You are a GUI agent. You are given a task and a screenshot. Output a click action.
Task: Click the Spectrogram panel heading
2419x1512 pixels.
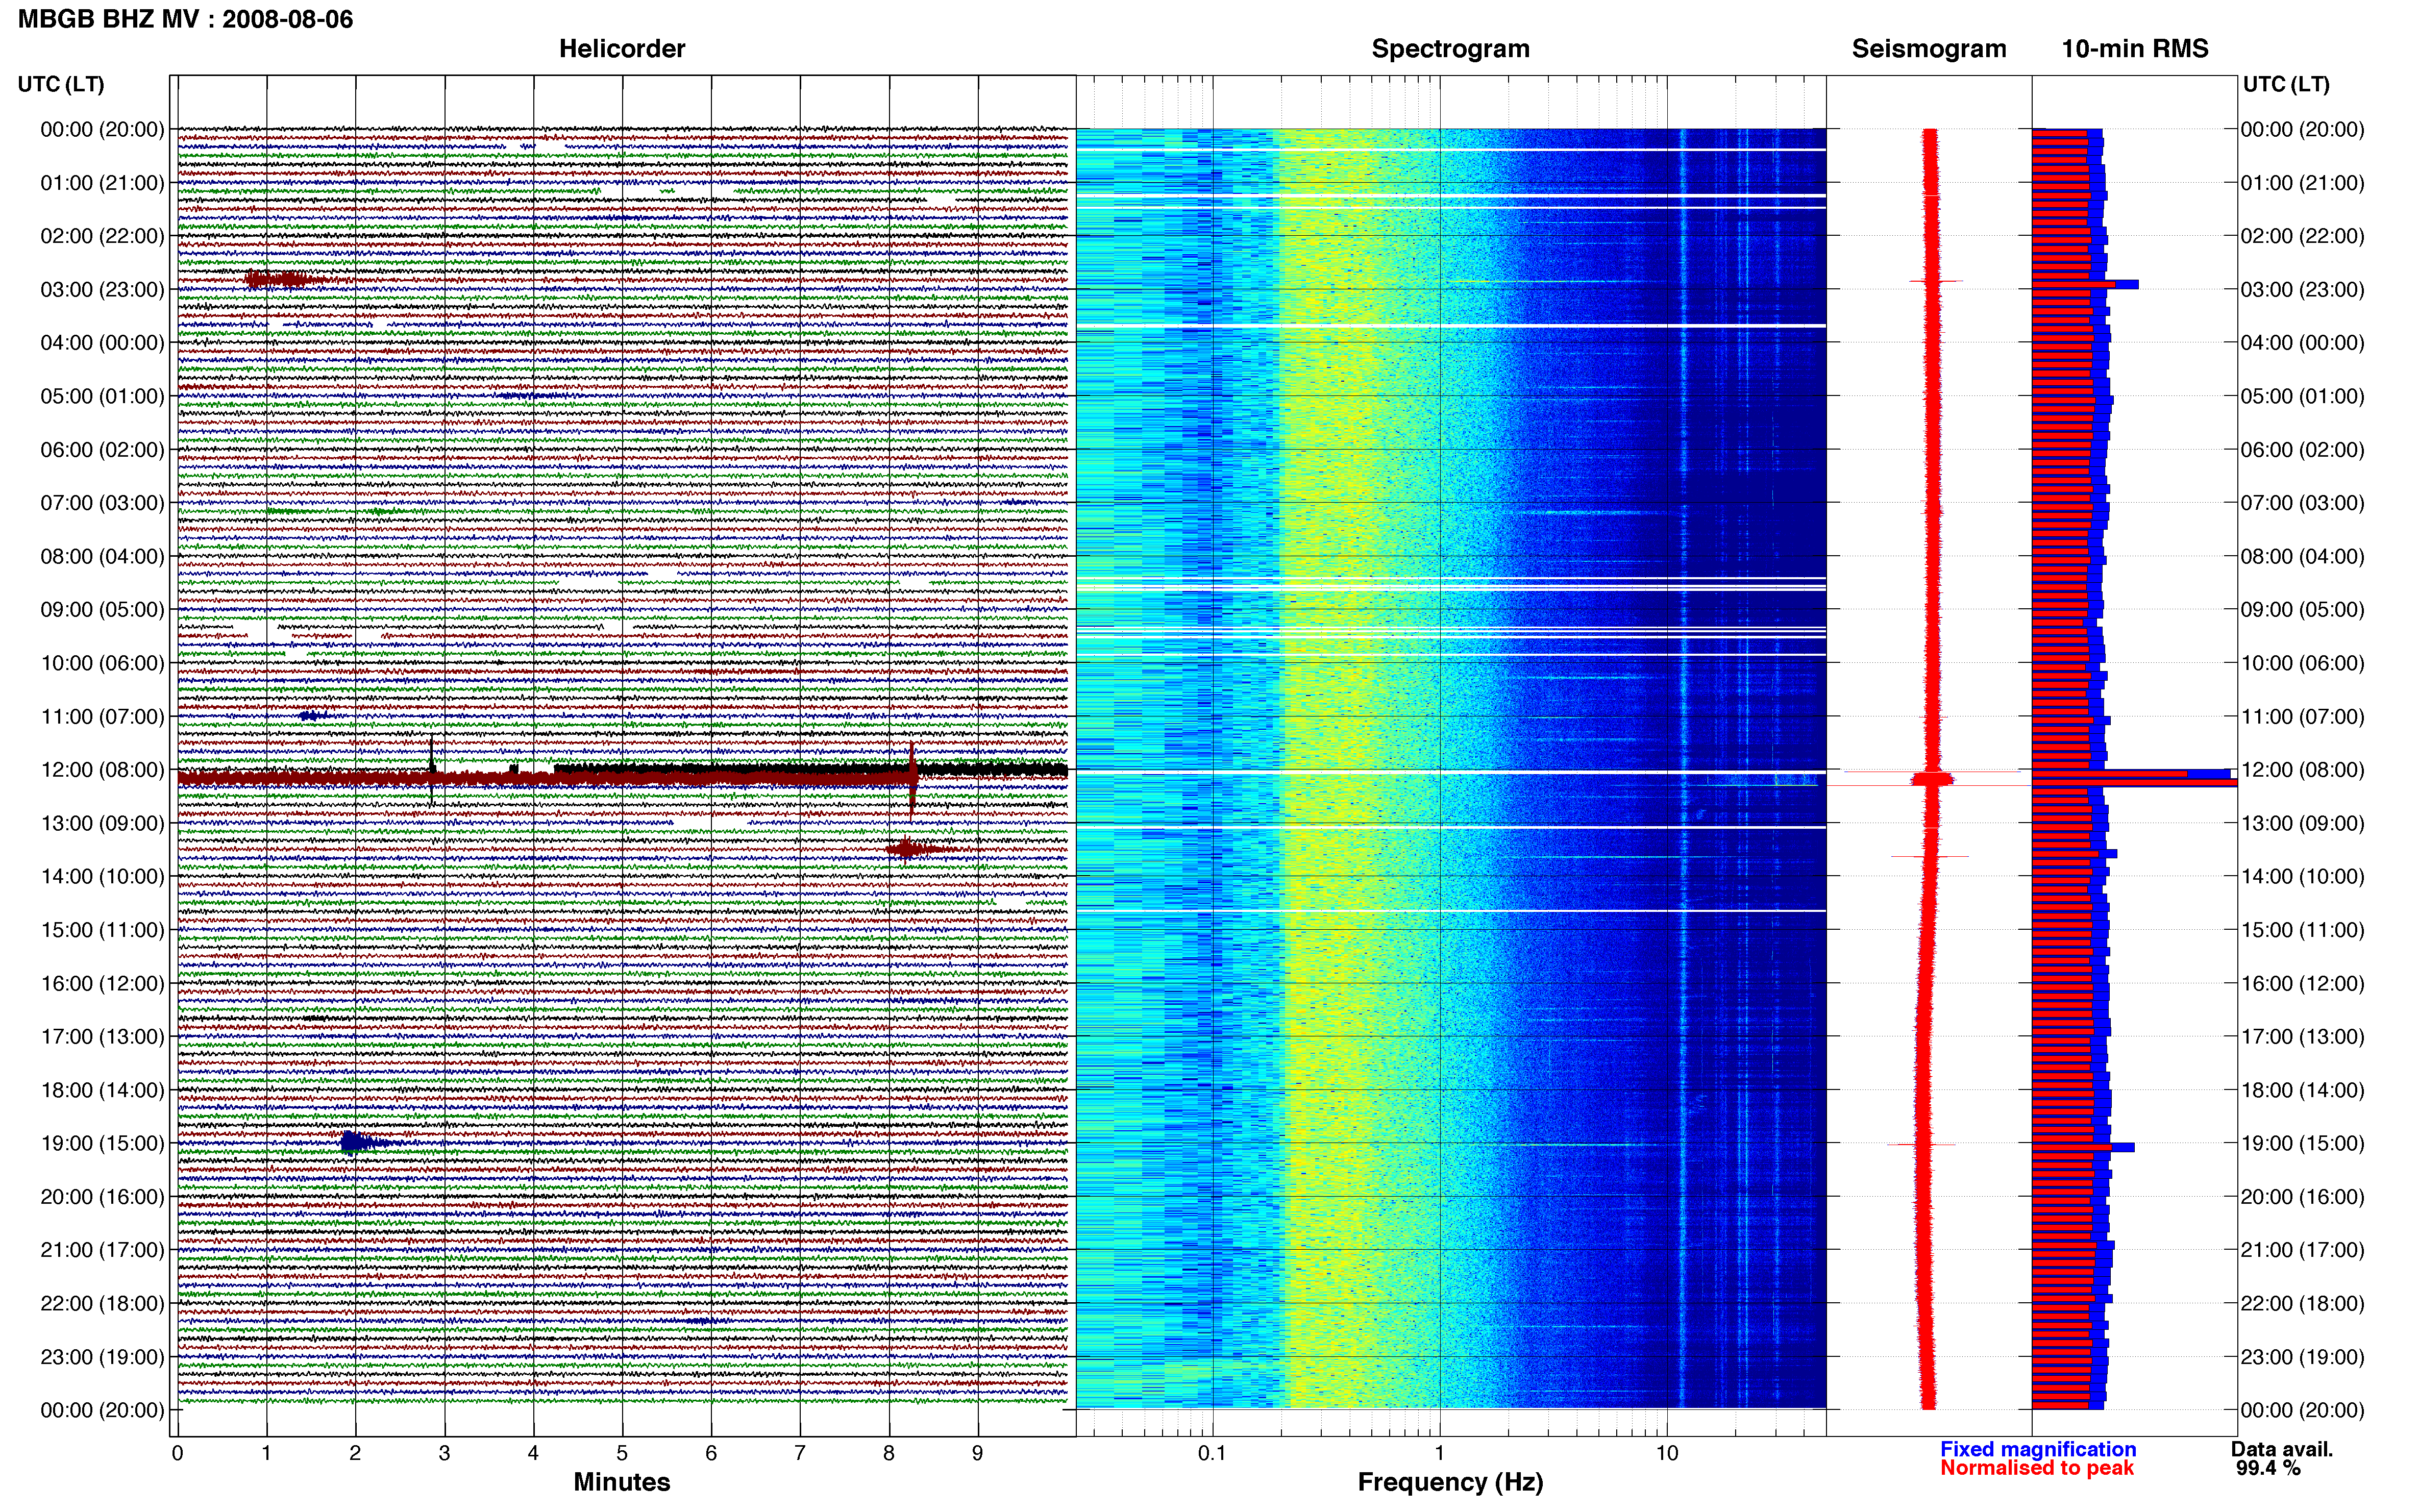(1450, 49)
